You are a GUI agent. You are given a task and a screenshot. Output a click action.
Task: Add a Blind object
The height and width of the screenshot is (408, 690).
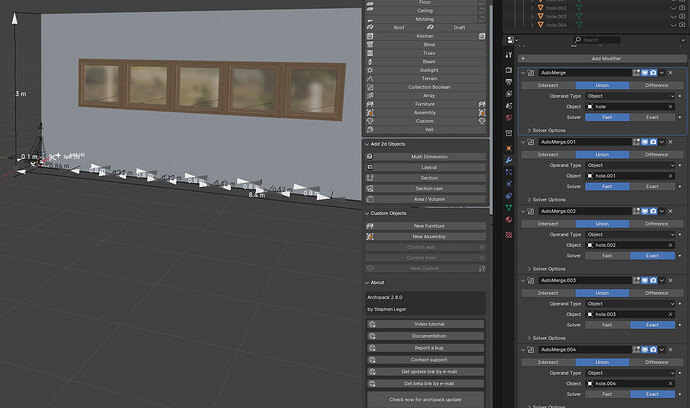(425, 44)
